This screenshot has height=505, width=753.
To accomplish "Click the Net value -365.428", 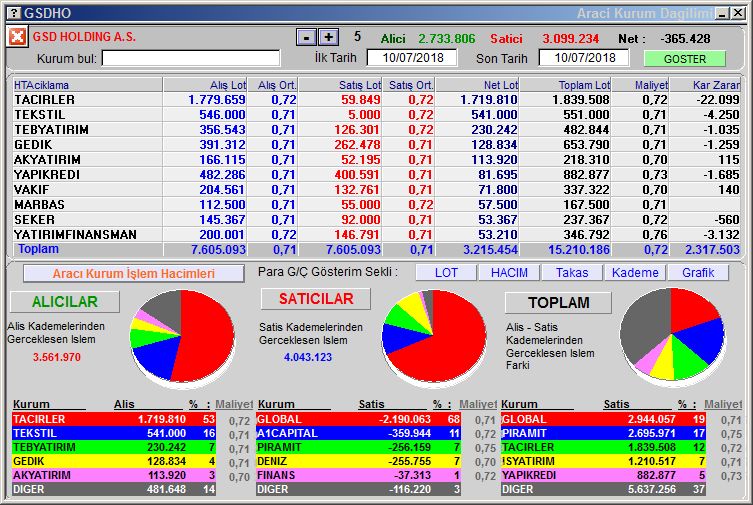I will coord(685,38).
